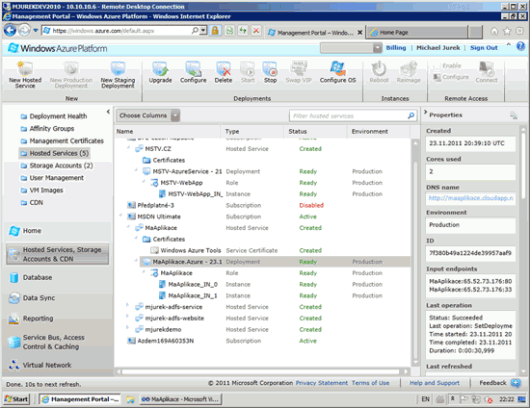Click the security lock icon in address bar

(215, 31)
